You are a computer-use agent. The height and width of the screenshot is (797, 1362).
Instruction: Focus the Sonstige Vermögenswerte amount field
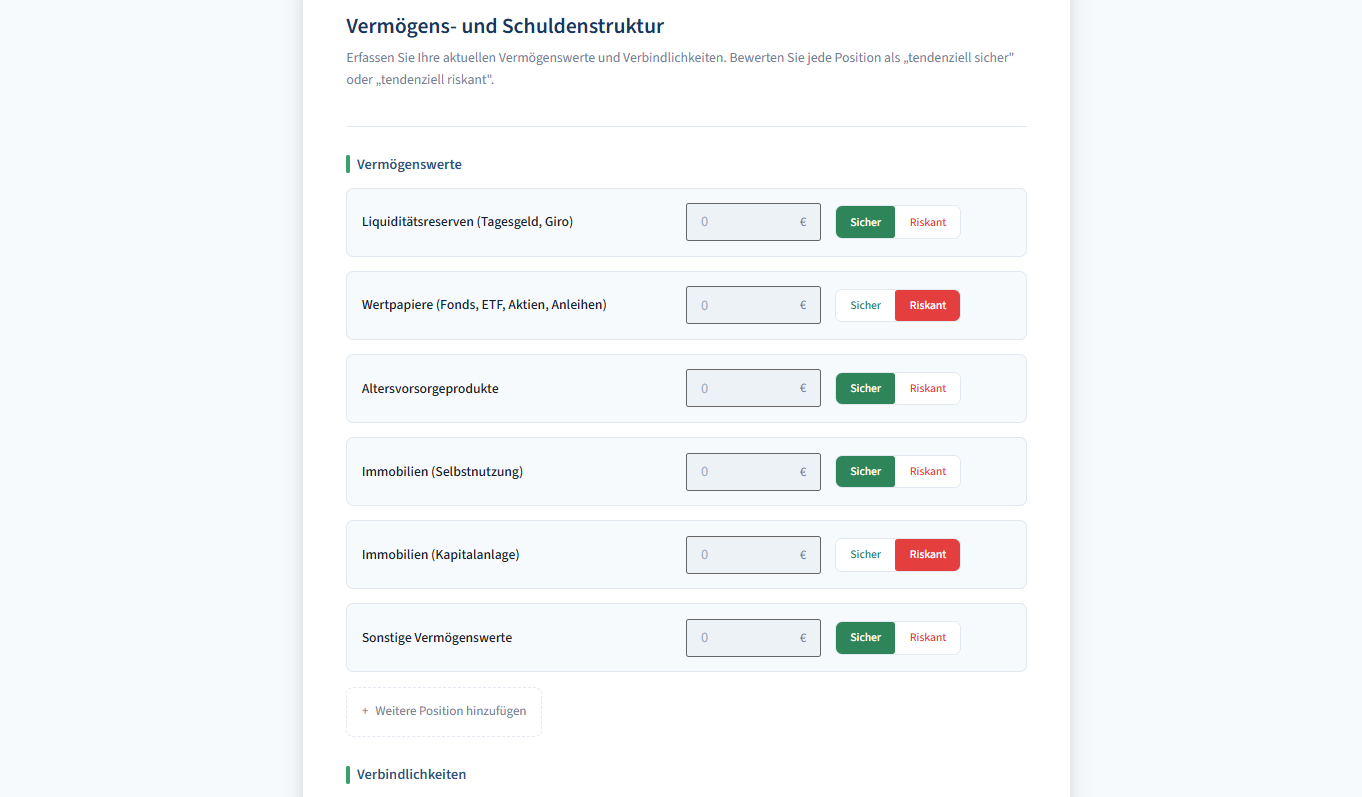click(x=753, y=637)
